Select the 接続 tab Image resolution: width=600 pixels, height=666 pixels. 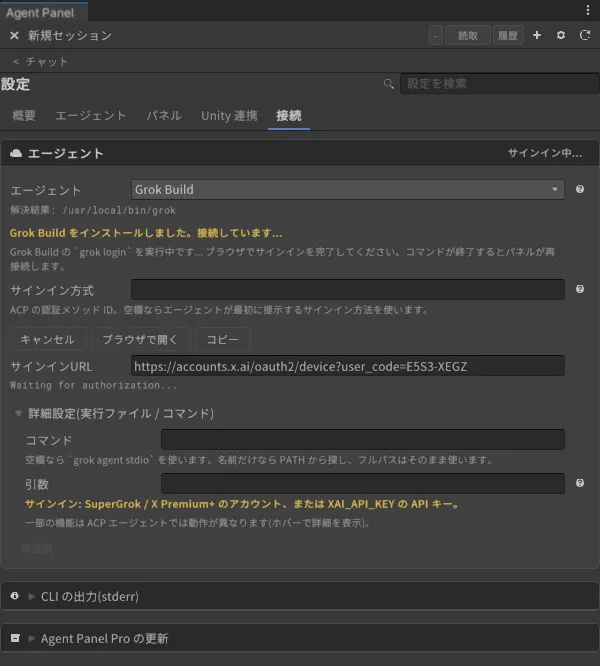click(289, 116)
